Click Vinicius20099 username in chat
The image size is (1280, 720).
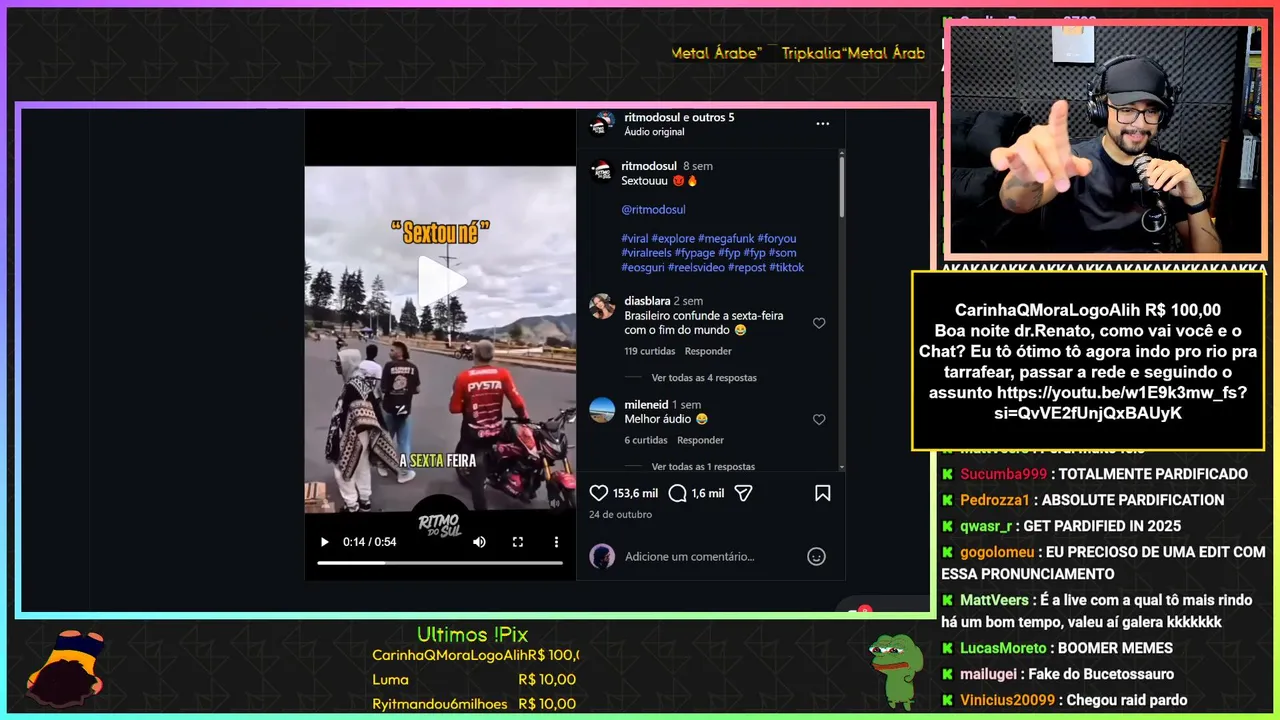[x=1007, y=700]
